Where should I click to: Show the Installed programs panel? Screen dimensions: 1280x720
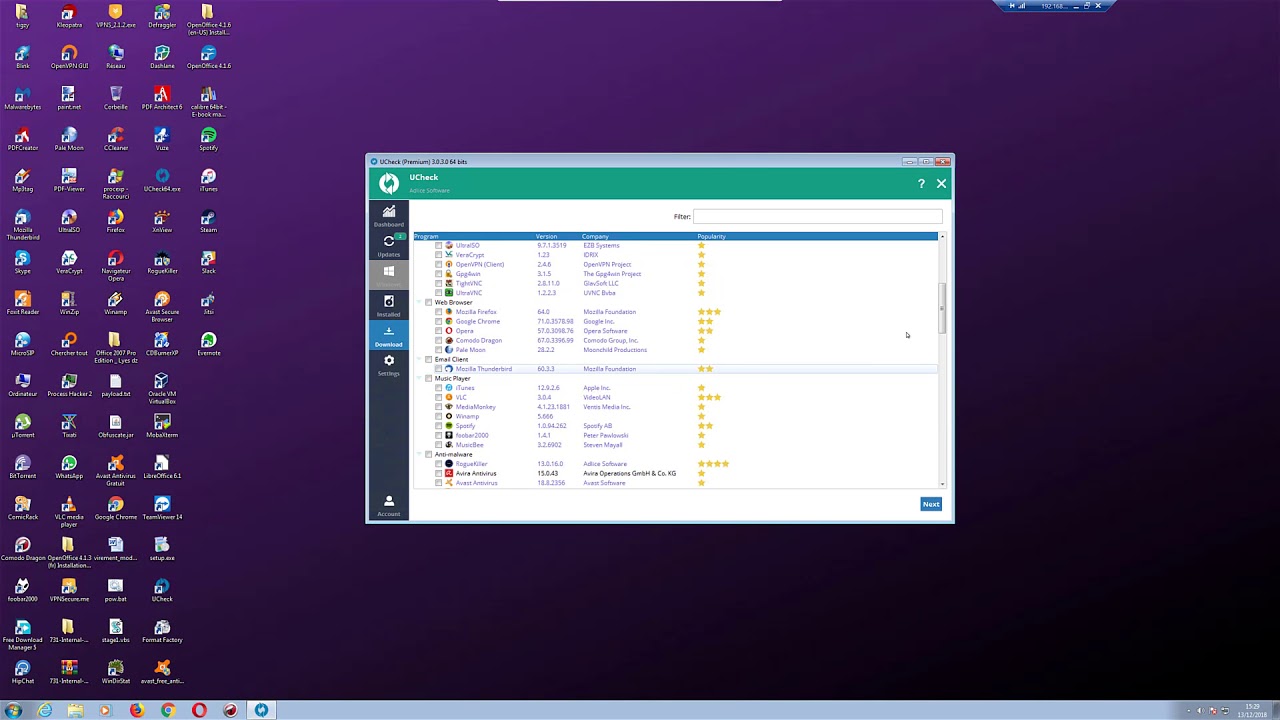(x=389, y=305)
